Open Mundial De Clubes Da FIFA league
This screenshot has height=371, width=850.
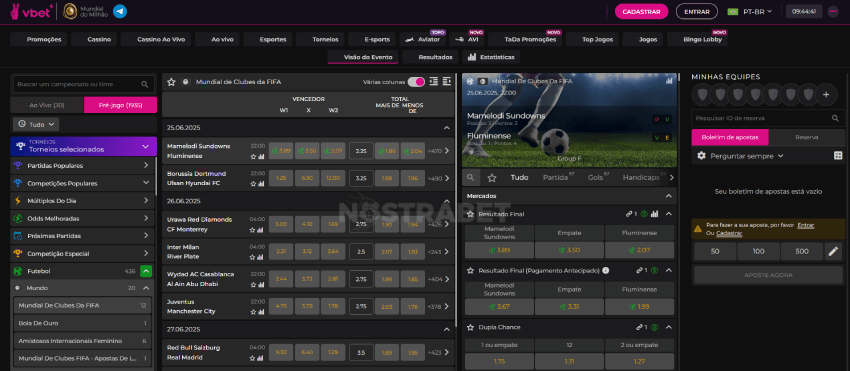click(x=83, y=305)
